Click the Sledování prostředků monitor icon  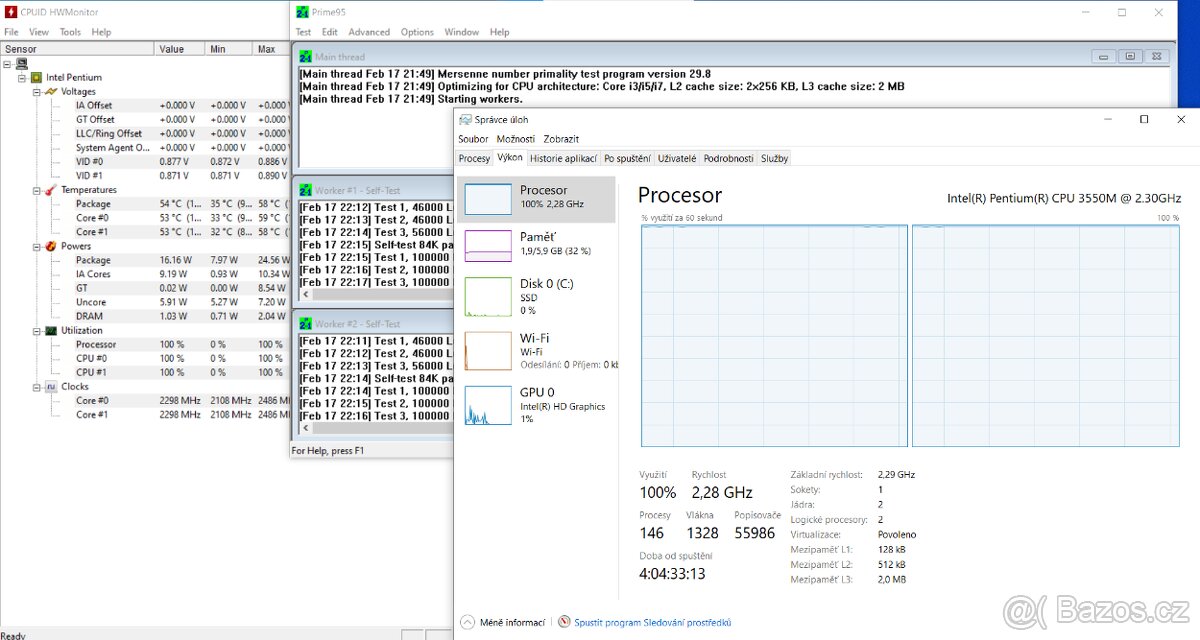565,622
